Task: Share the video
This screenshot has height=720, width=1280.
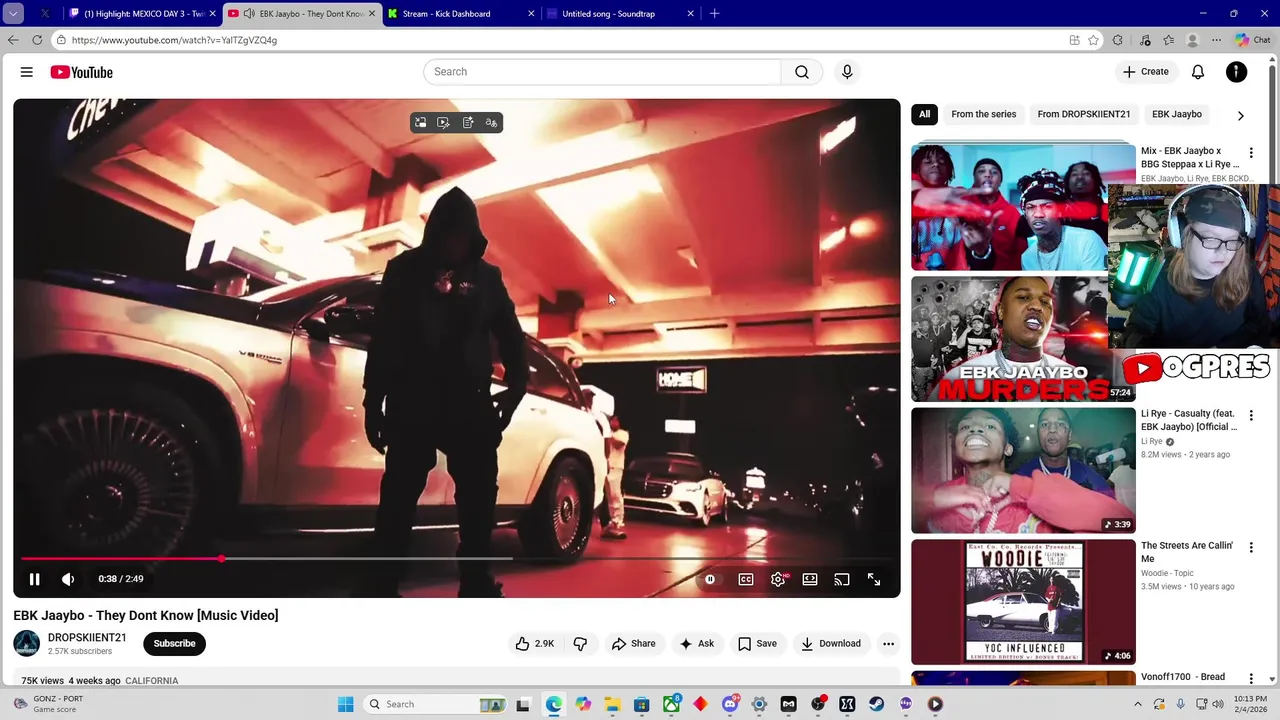Action: pos(634,644)
